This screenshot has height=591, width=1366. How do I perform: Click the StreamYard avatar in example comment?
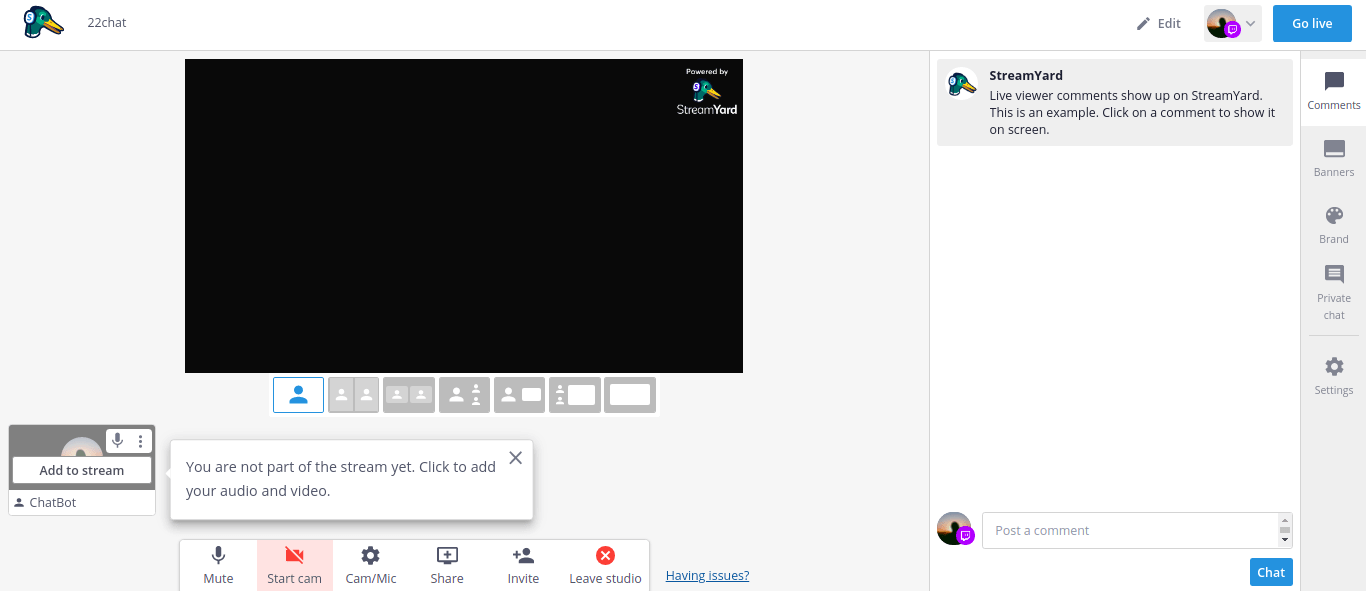click(962, 84)
